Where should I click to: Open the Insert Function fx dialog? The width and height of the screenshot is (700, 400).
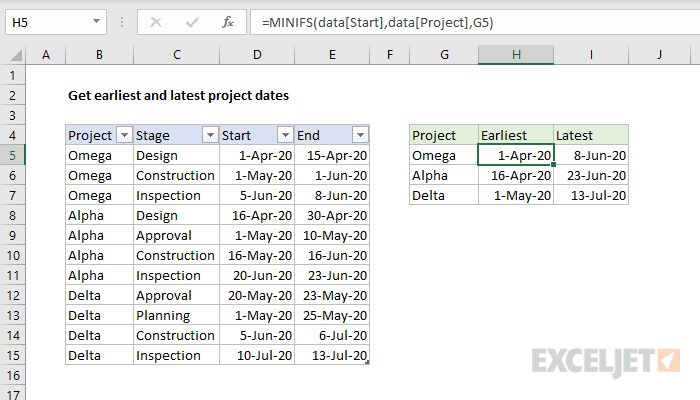(228, 21)
